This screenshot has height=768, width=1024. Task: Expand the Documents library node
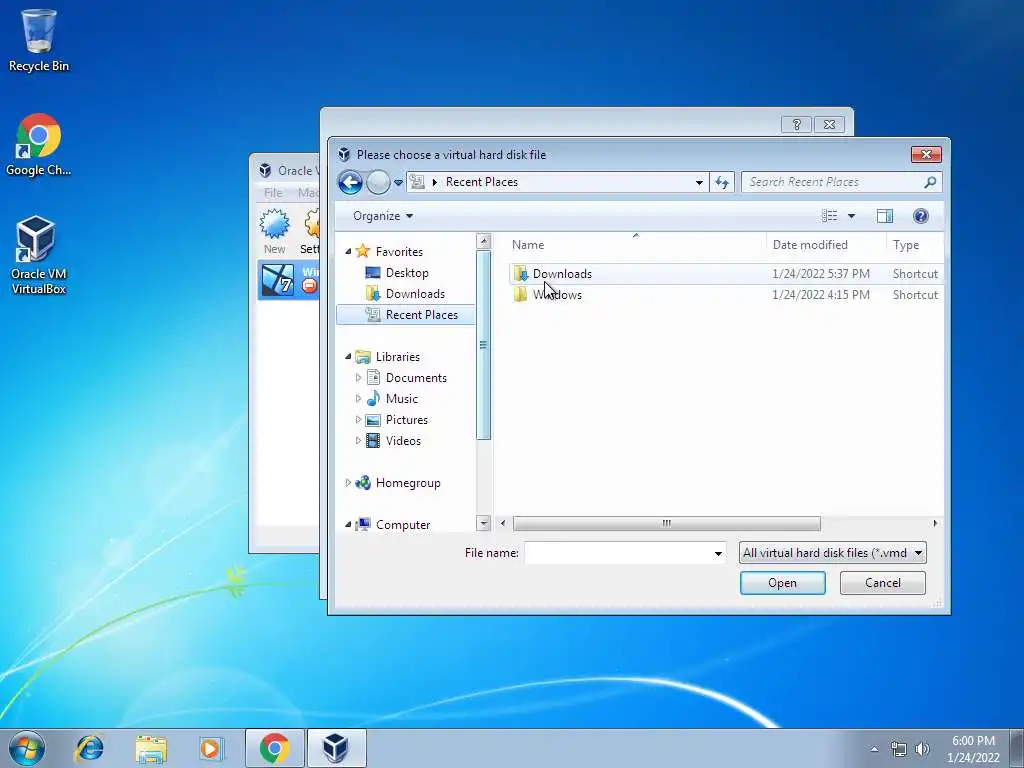(358, 377)
